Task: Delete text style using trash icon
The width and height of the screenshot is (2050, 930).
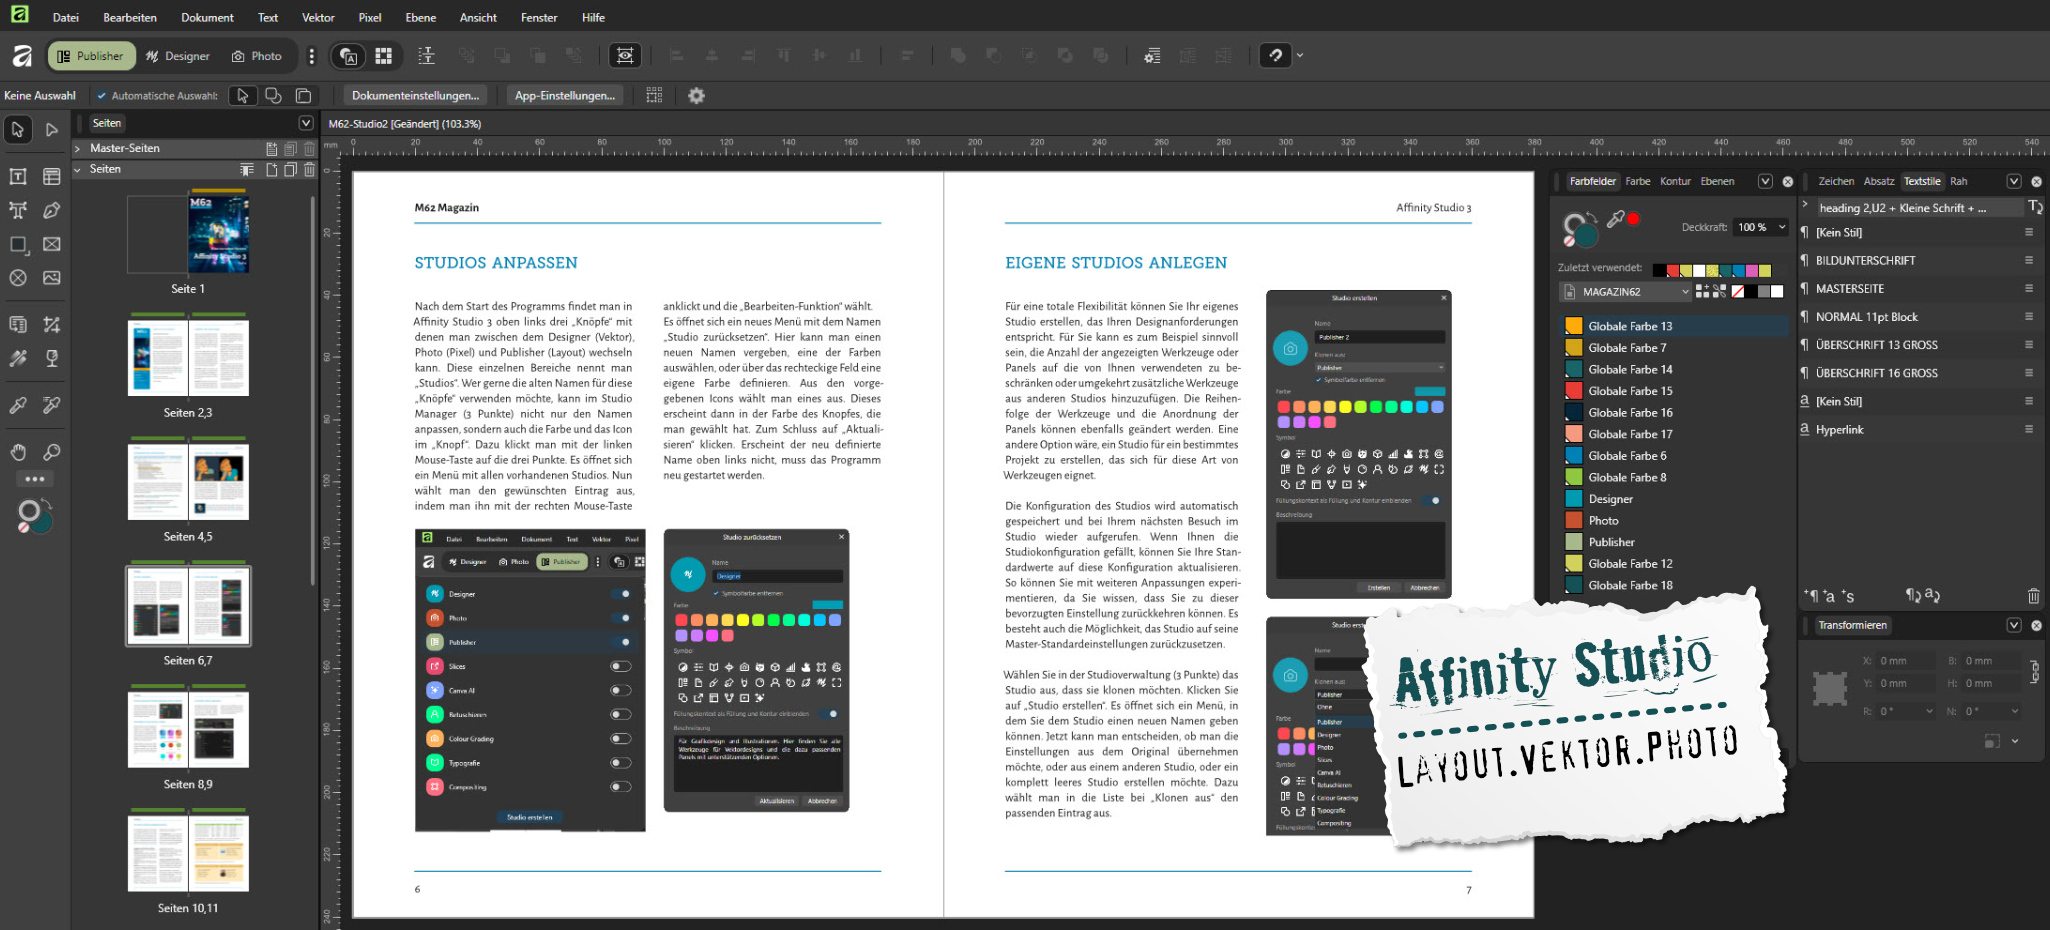Action: (2033, 596)
